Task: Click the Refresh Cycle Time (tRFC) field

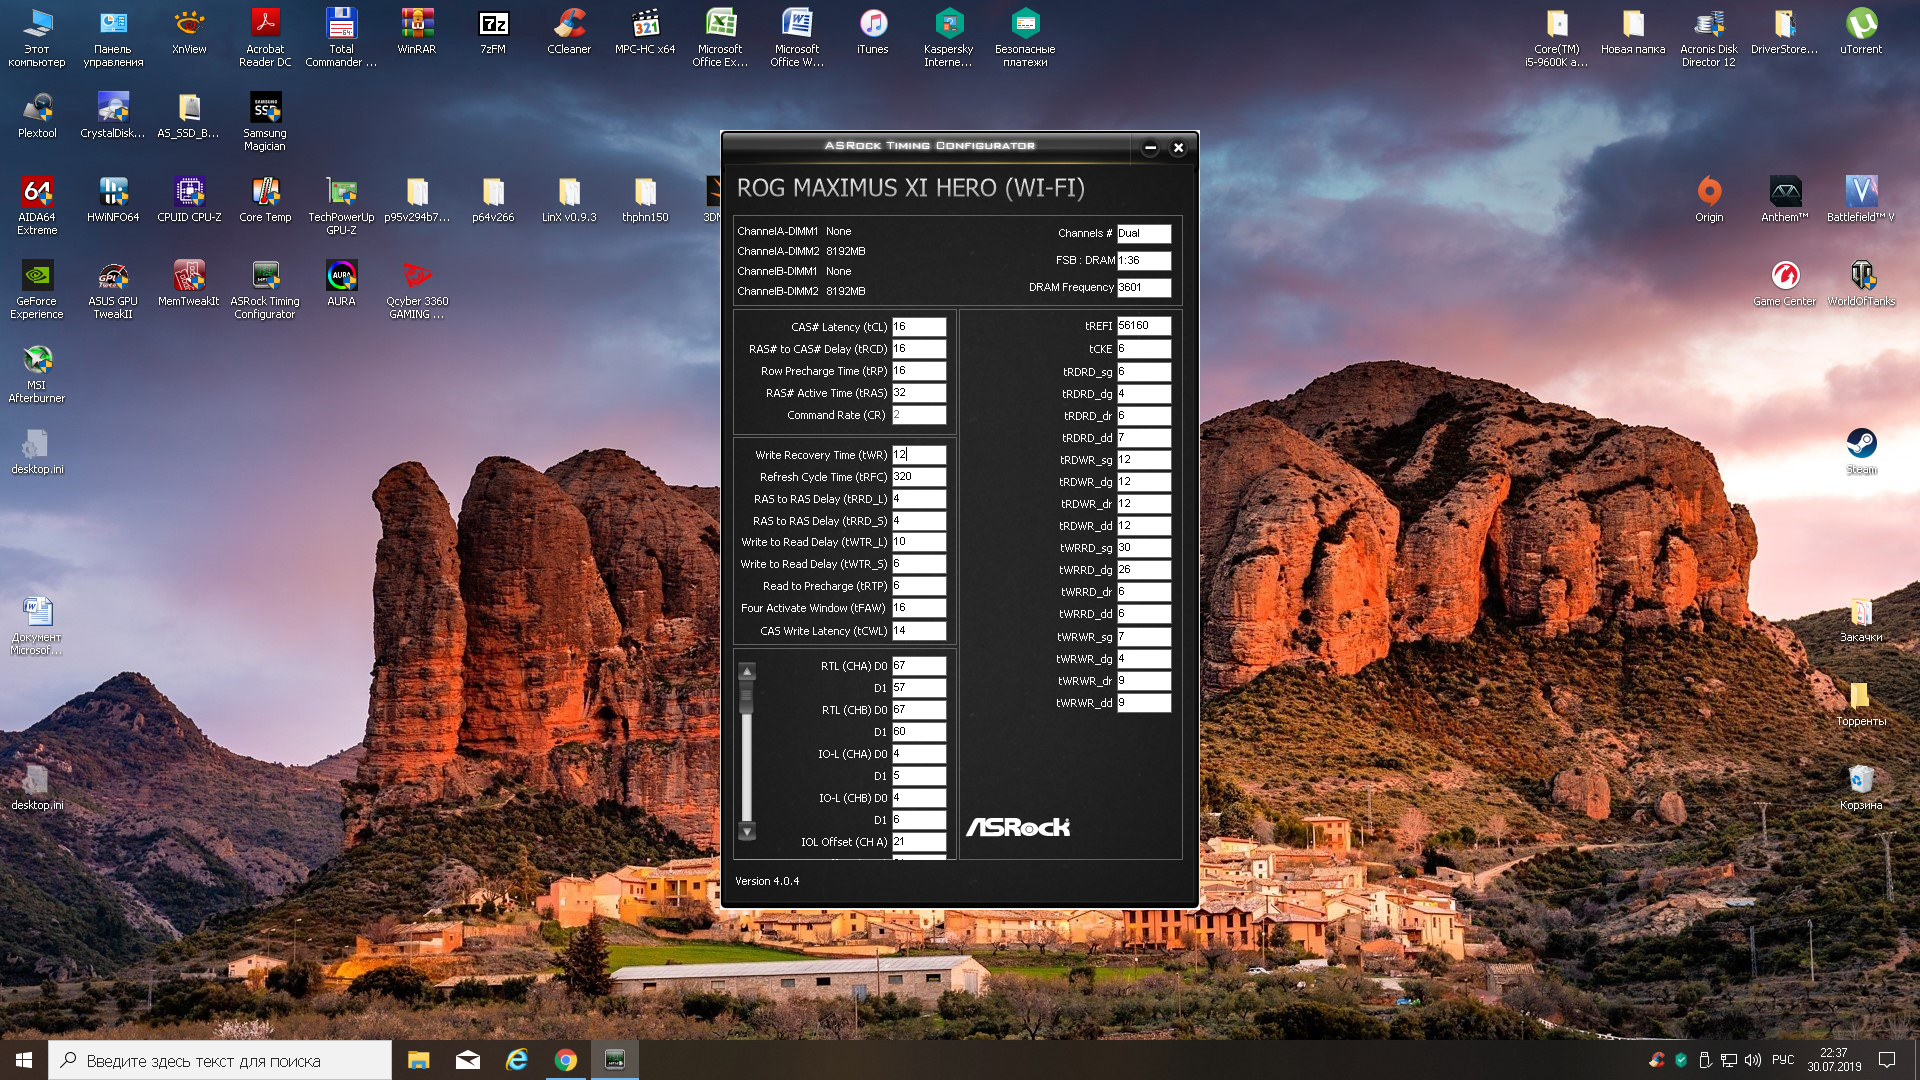Action: click(919, 477)
